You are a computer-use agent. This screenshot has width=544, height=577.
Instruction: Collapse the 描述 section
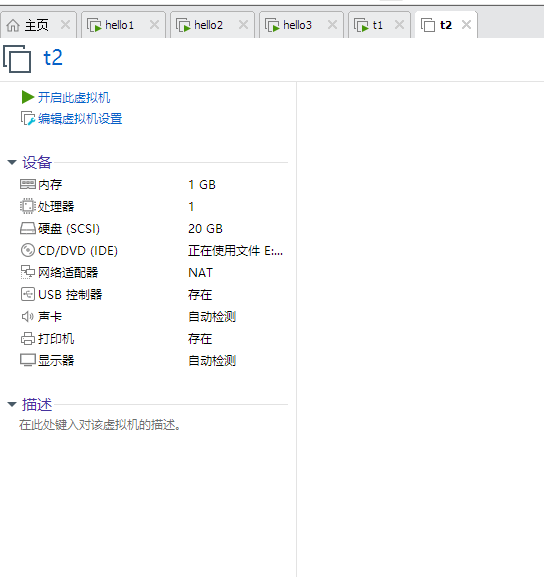[12, 404]
